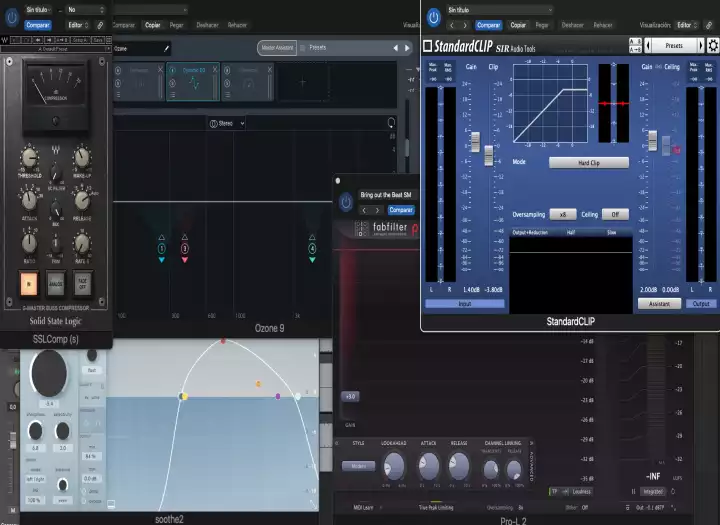Toggle SSLComp plugin power button
The height and width of the screenshot is (525, 720).
point(12,17)
